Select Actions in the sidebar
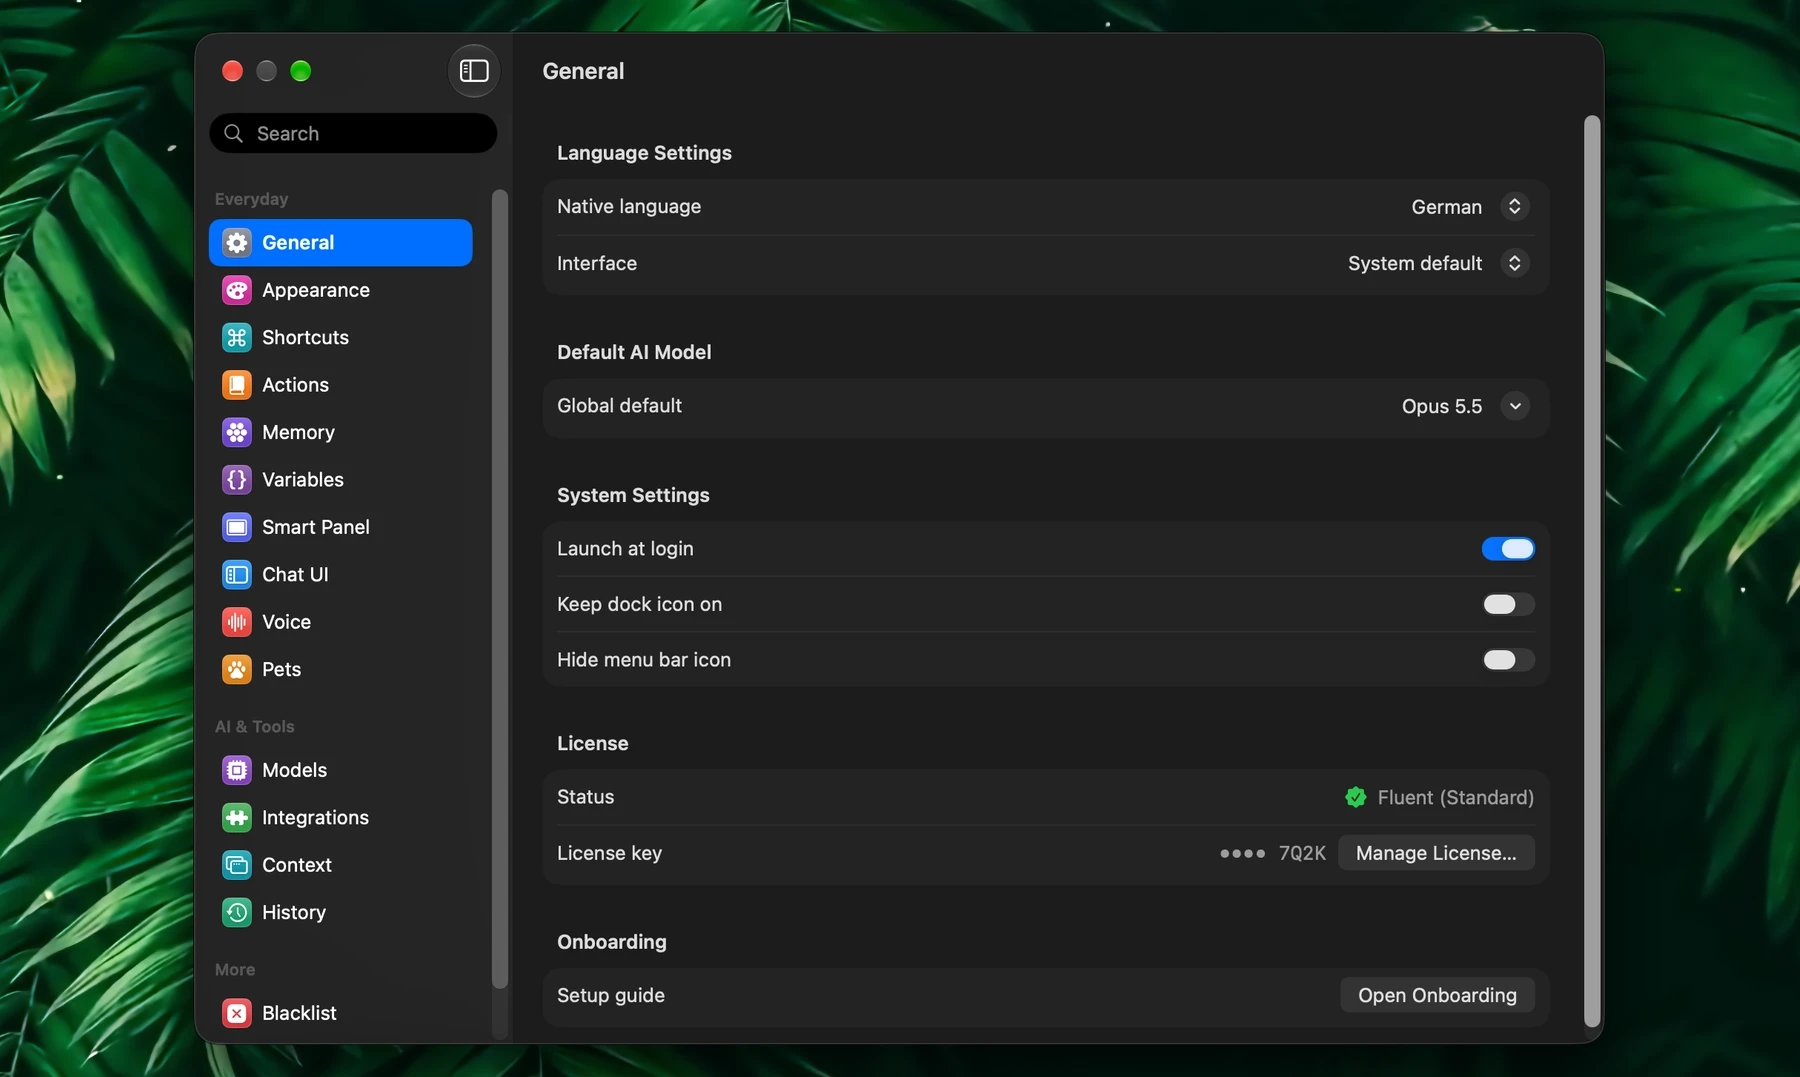1800x1077 pixels. tap(341, 385)
